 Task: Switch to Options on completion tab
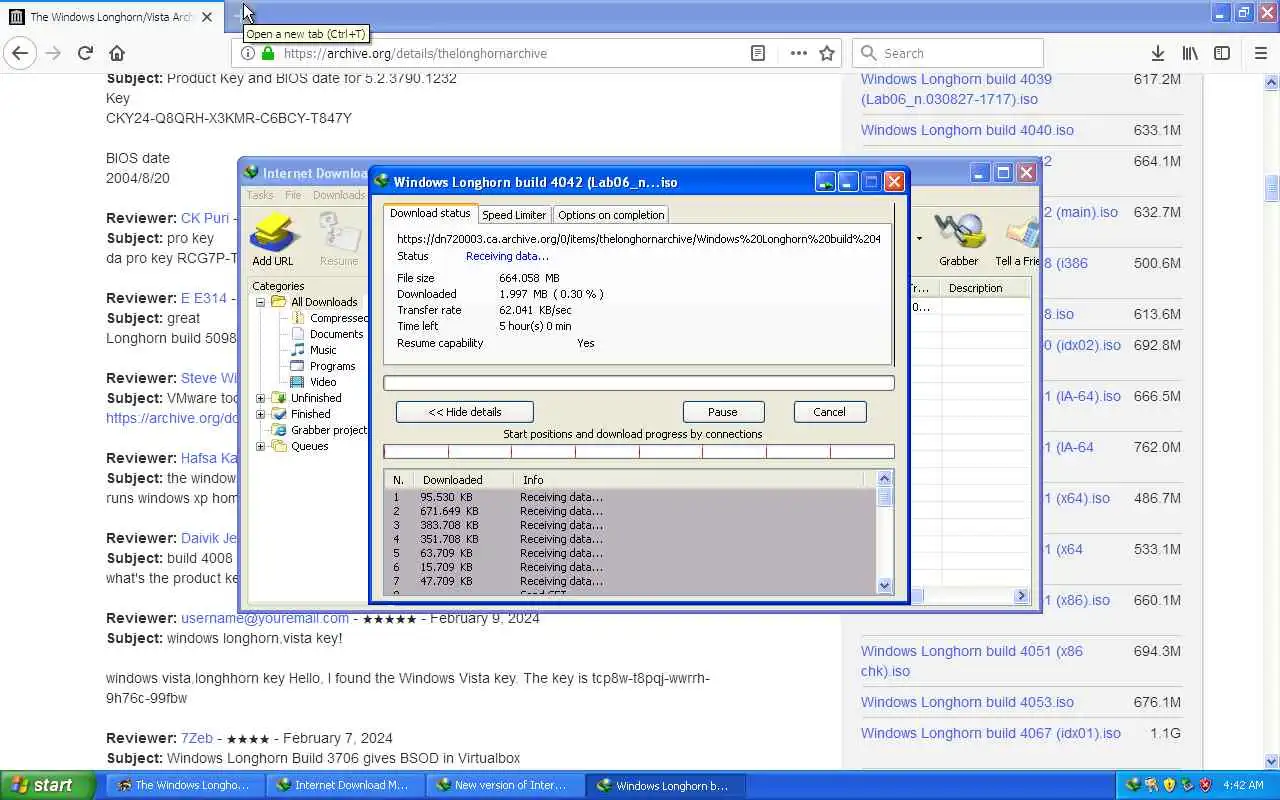[611, 215]
